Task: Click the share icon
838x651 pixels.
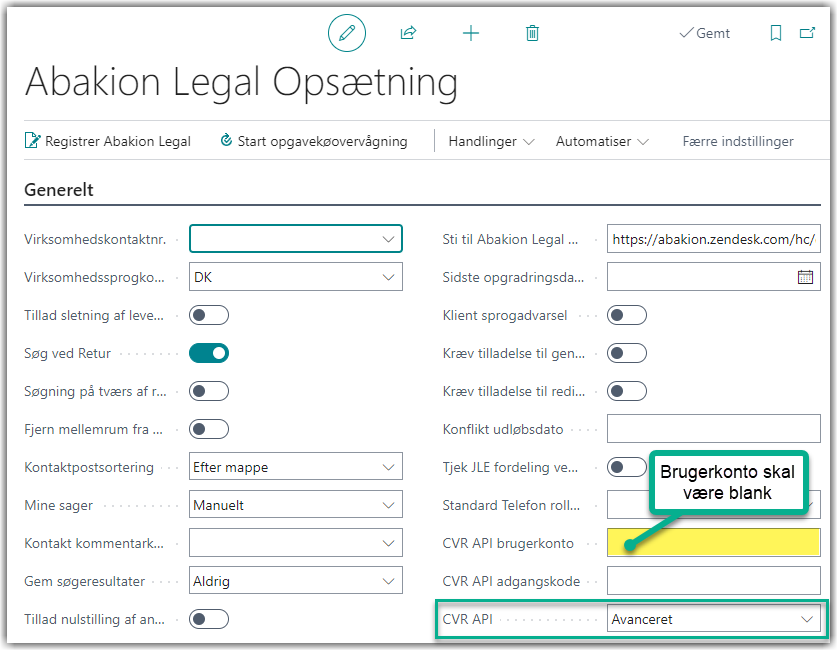Action: [408, 33]
